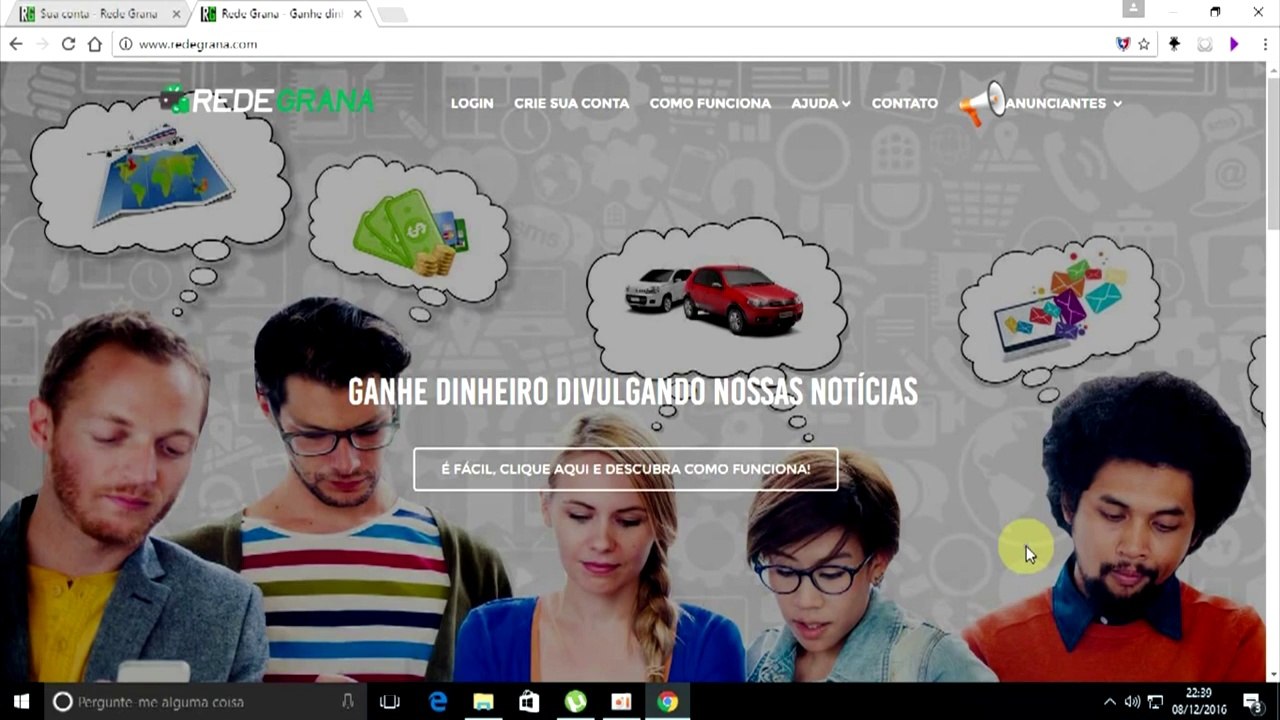Click the GANHE DINHEIRO DIVULGANDO headline
Viewport: 1280px width, 720px height.
[x=632, y=392]
